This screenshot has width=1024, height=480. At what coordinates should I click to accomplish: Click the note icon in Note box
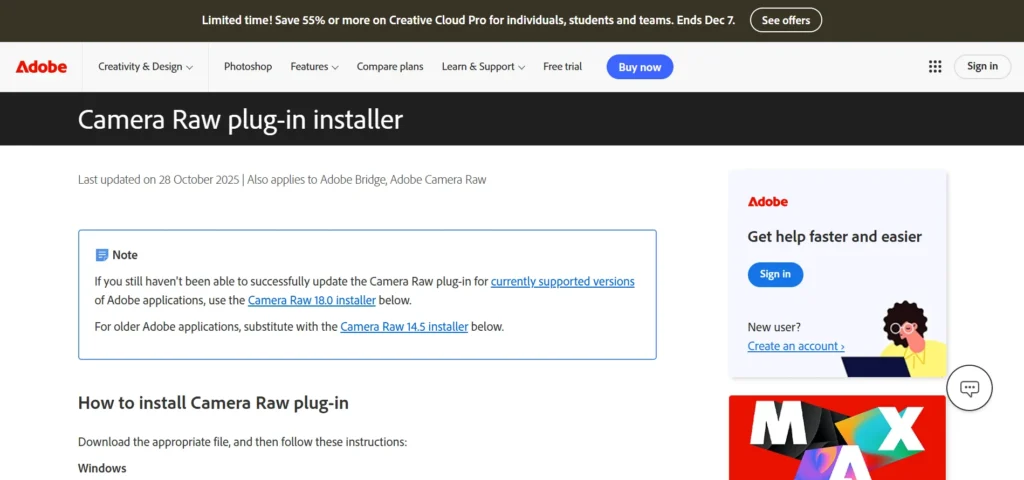[101, 255]
